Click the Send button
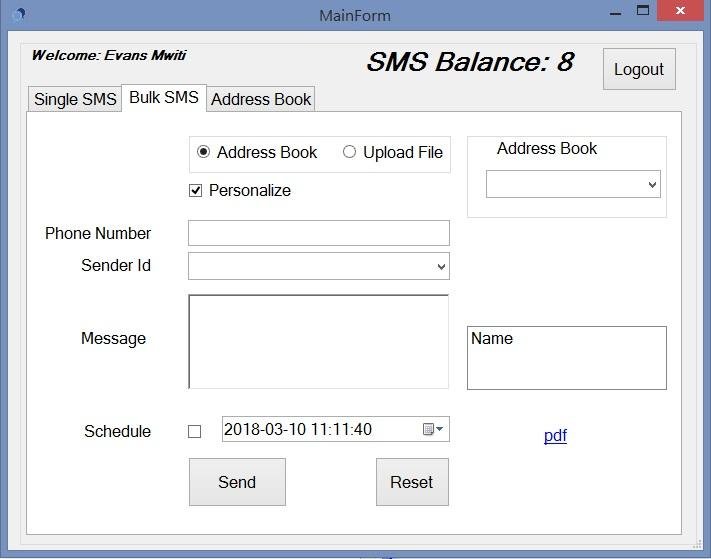Image resolution: width=711 pixels, height=559 pixels. (237, 481)
